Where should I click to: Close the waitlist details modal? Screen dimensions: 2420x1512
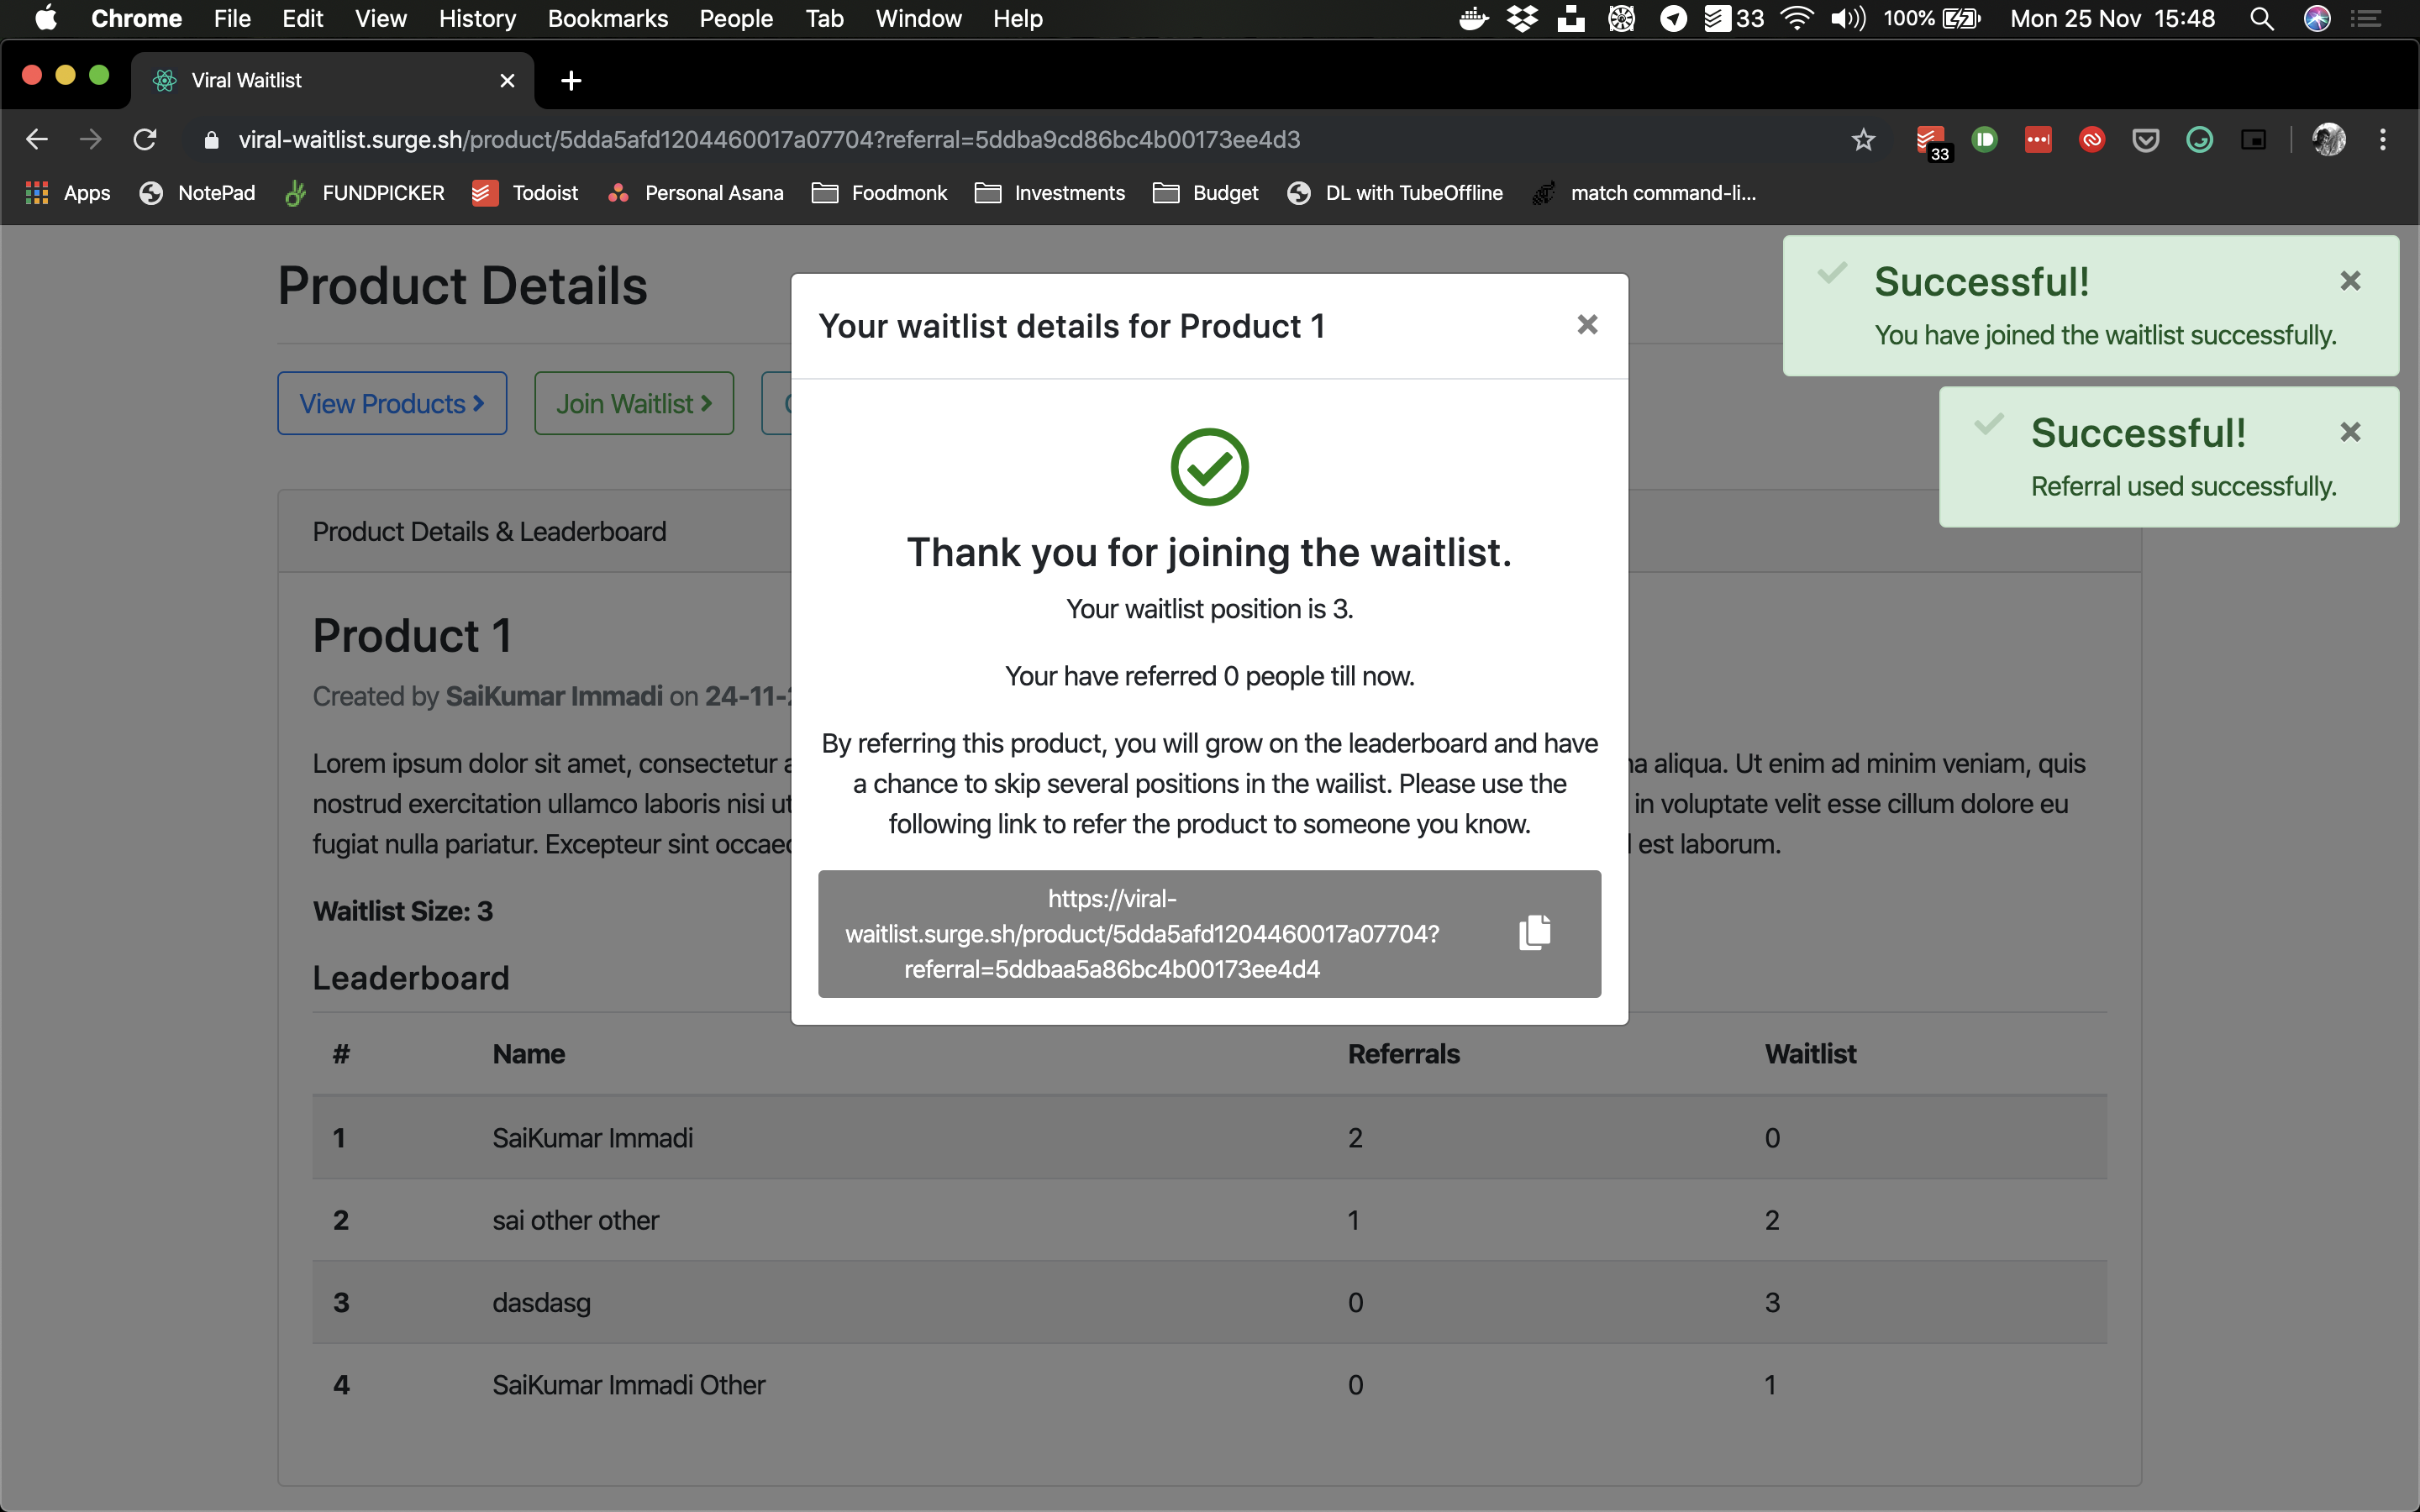1587,325
